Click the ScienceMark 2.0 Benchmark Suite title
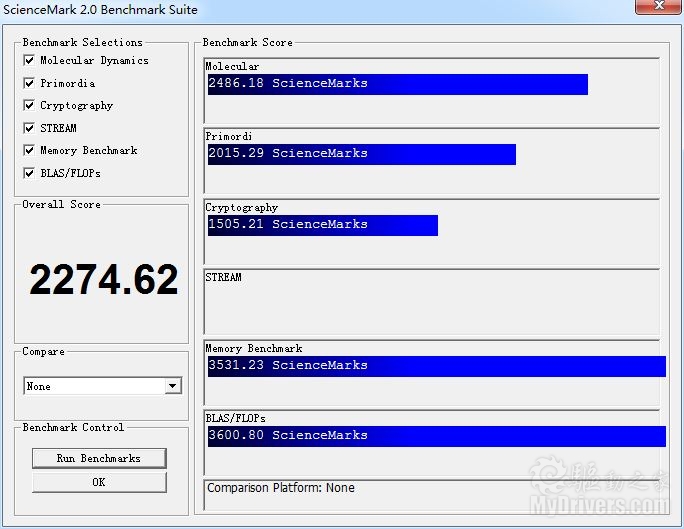684x529 pixels. tap(100, 10)
